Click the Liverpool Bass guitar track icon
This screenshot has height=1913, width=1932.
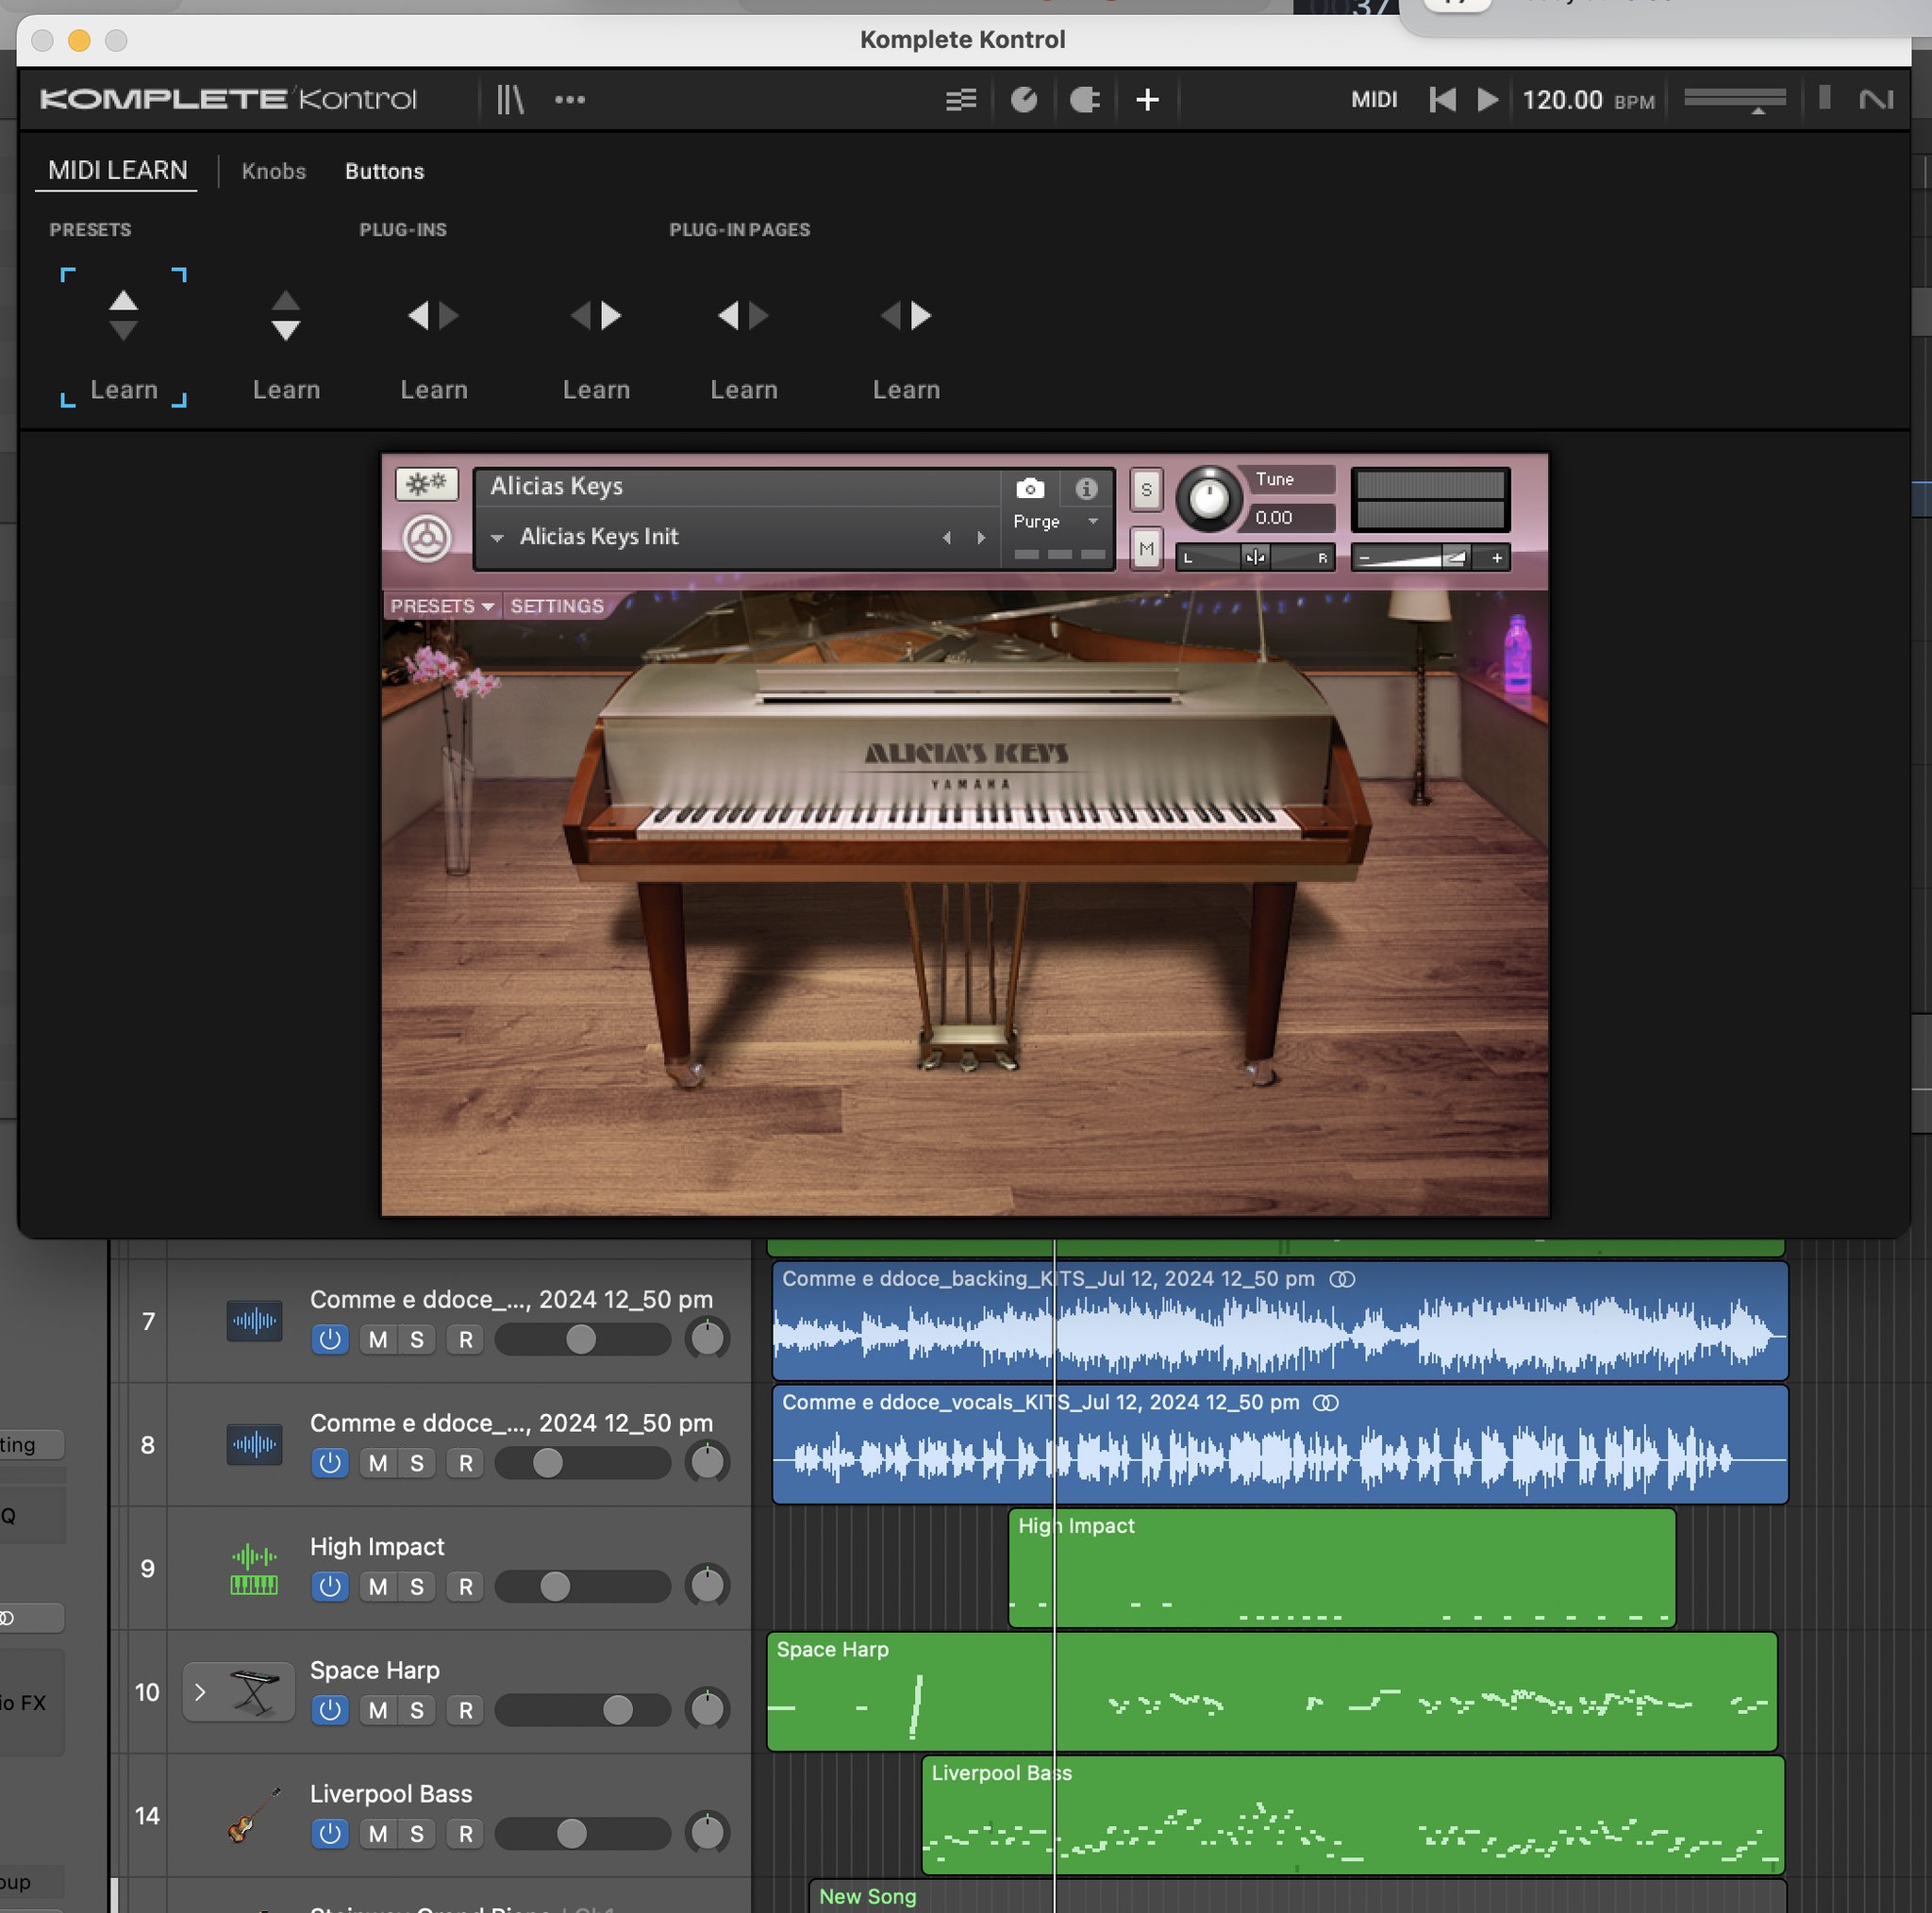click(254, 1815)
